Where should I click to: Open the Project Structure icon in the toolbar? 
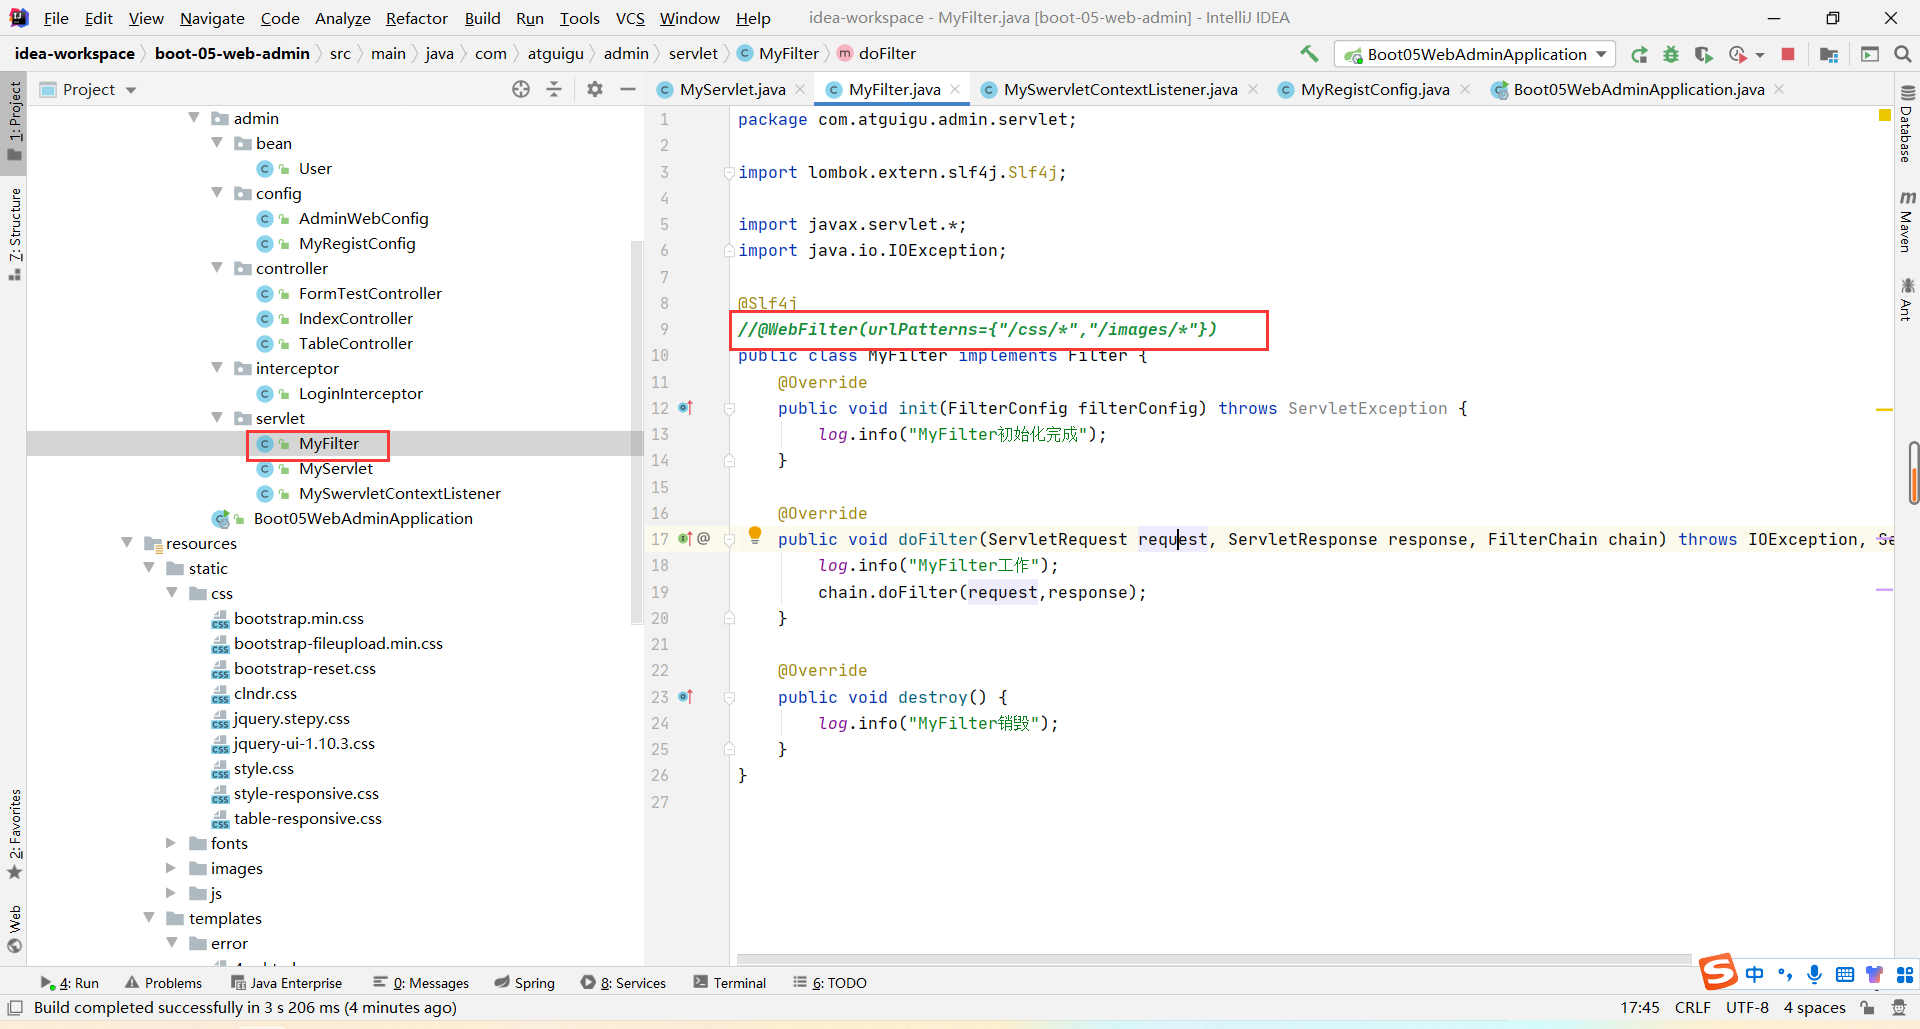pyautogui.click(x=1829, y=54)
